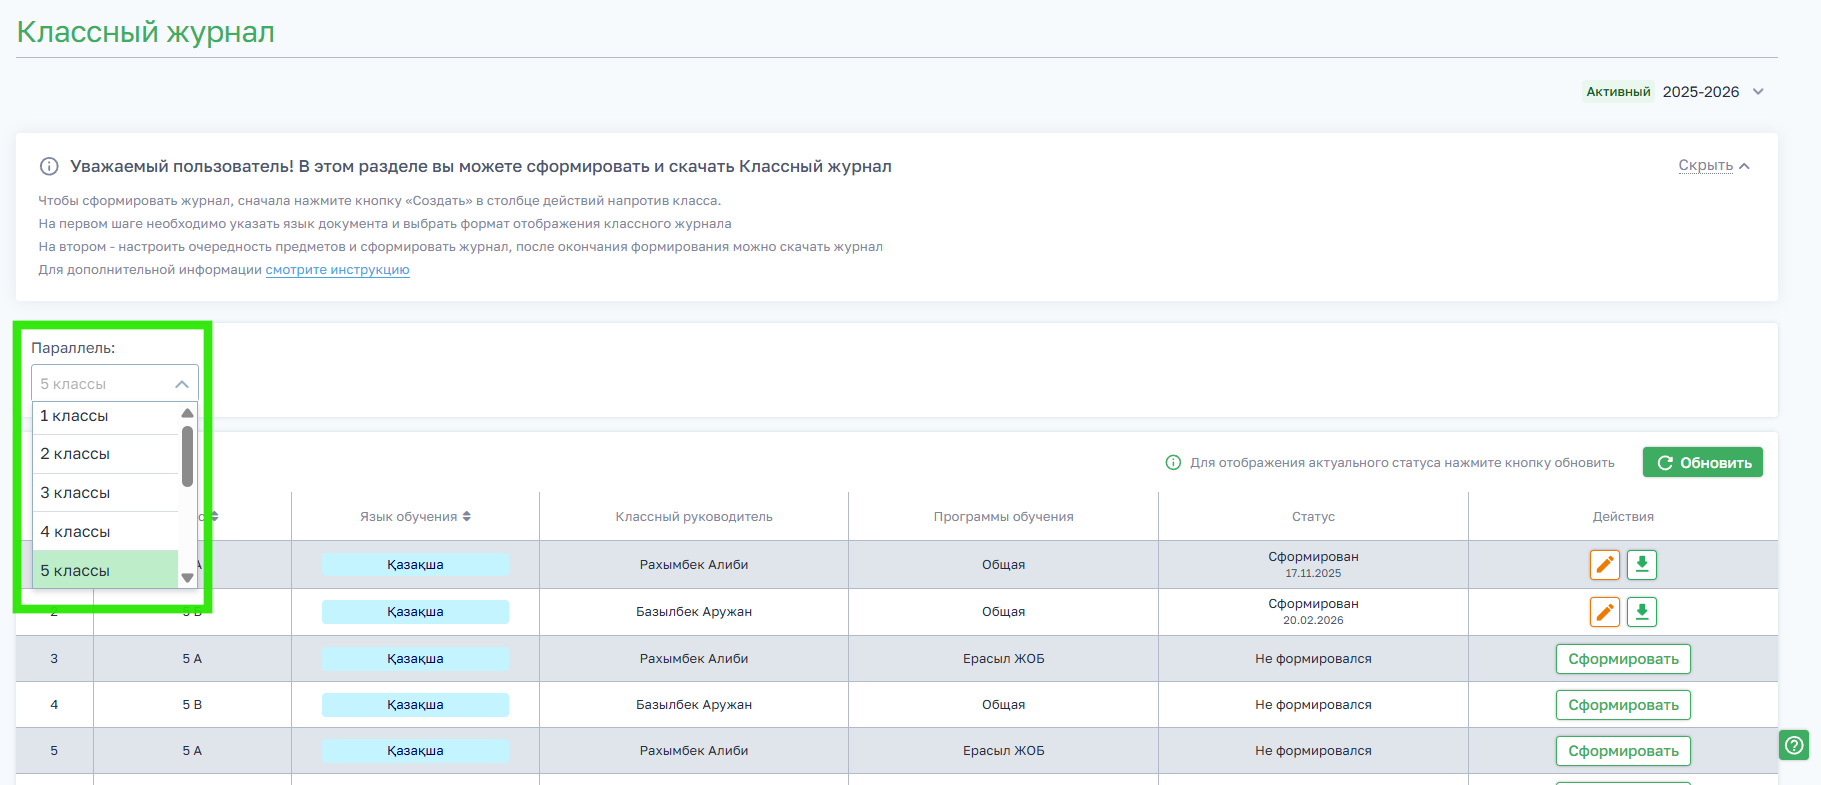Image resolution: width=1821 pixels, height=785 pixels.
Task: Click Қазақша tag in row 5
Action: click(x=415, y=751)
